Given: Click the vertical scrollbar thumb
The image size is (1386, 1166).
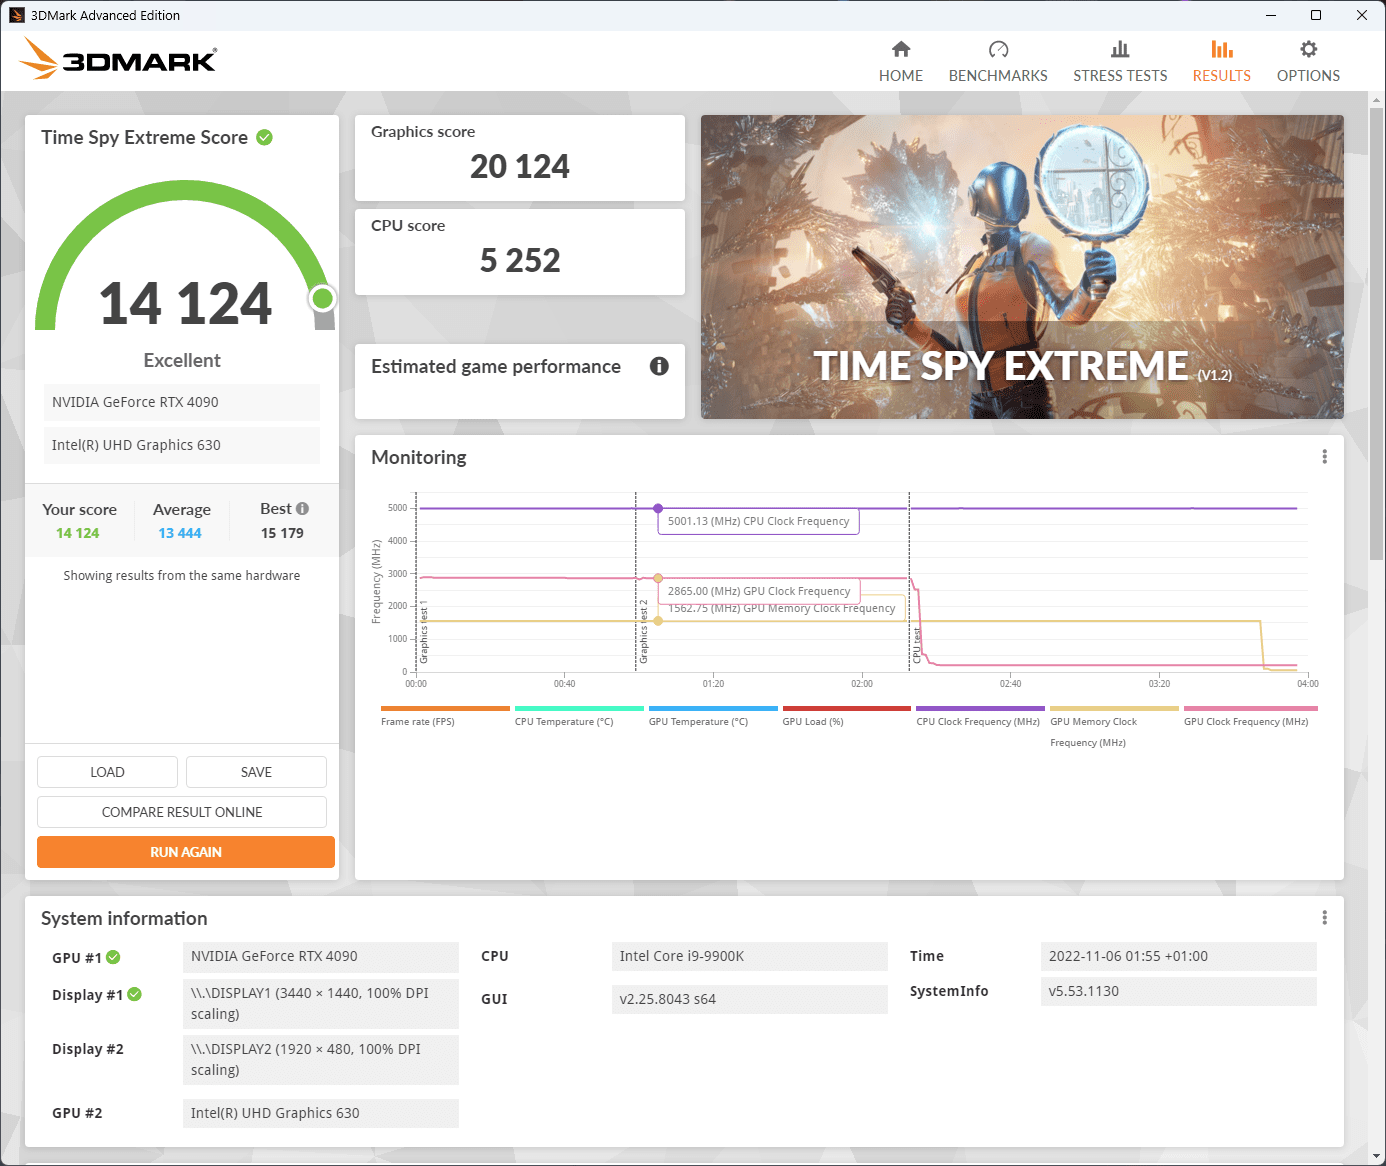Looking at the screenshot, I should coord(1376,335).
